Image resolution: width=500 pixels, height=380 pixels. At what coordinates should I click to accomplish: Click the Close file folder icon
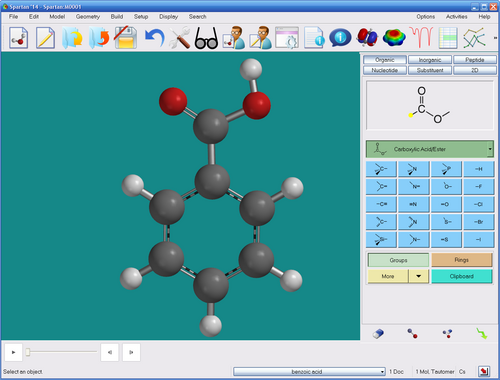point(99,38)
